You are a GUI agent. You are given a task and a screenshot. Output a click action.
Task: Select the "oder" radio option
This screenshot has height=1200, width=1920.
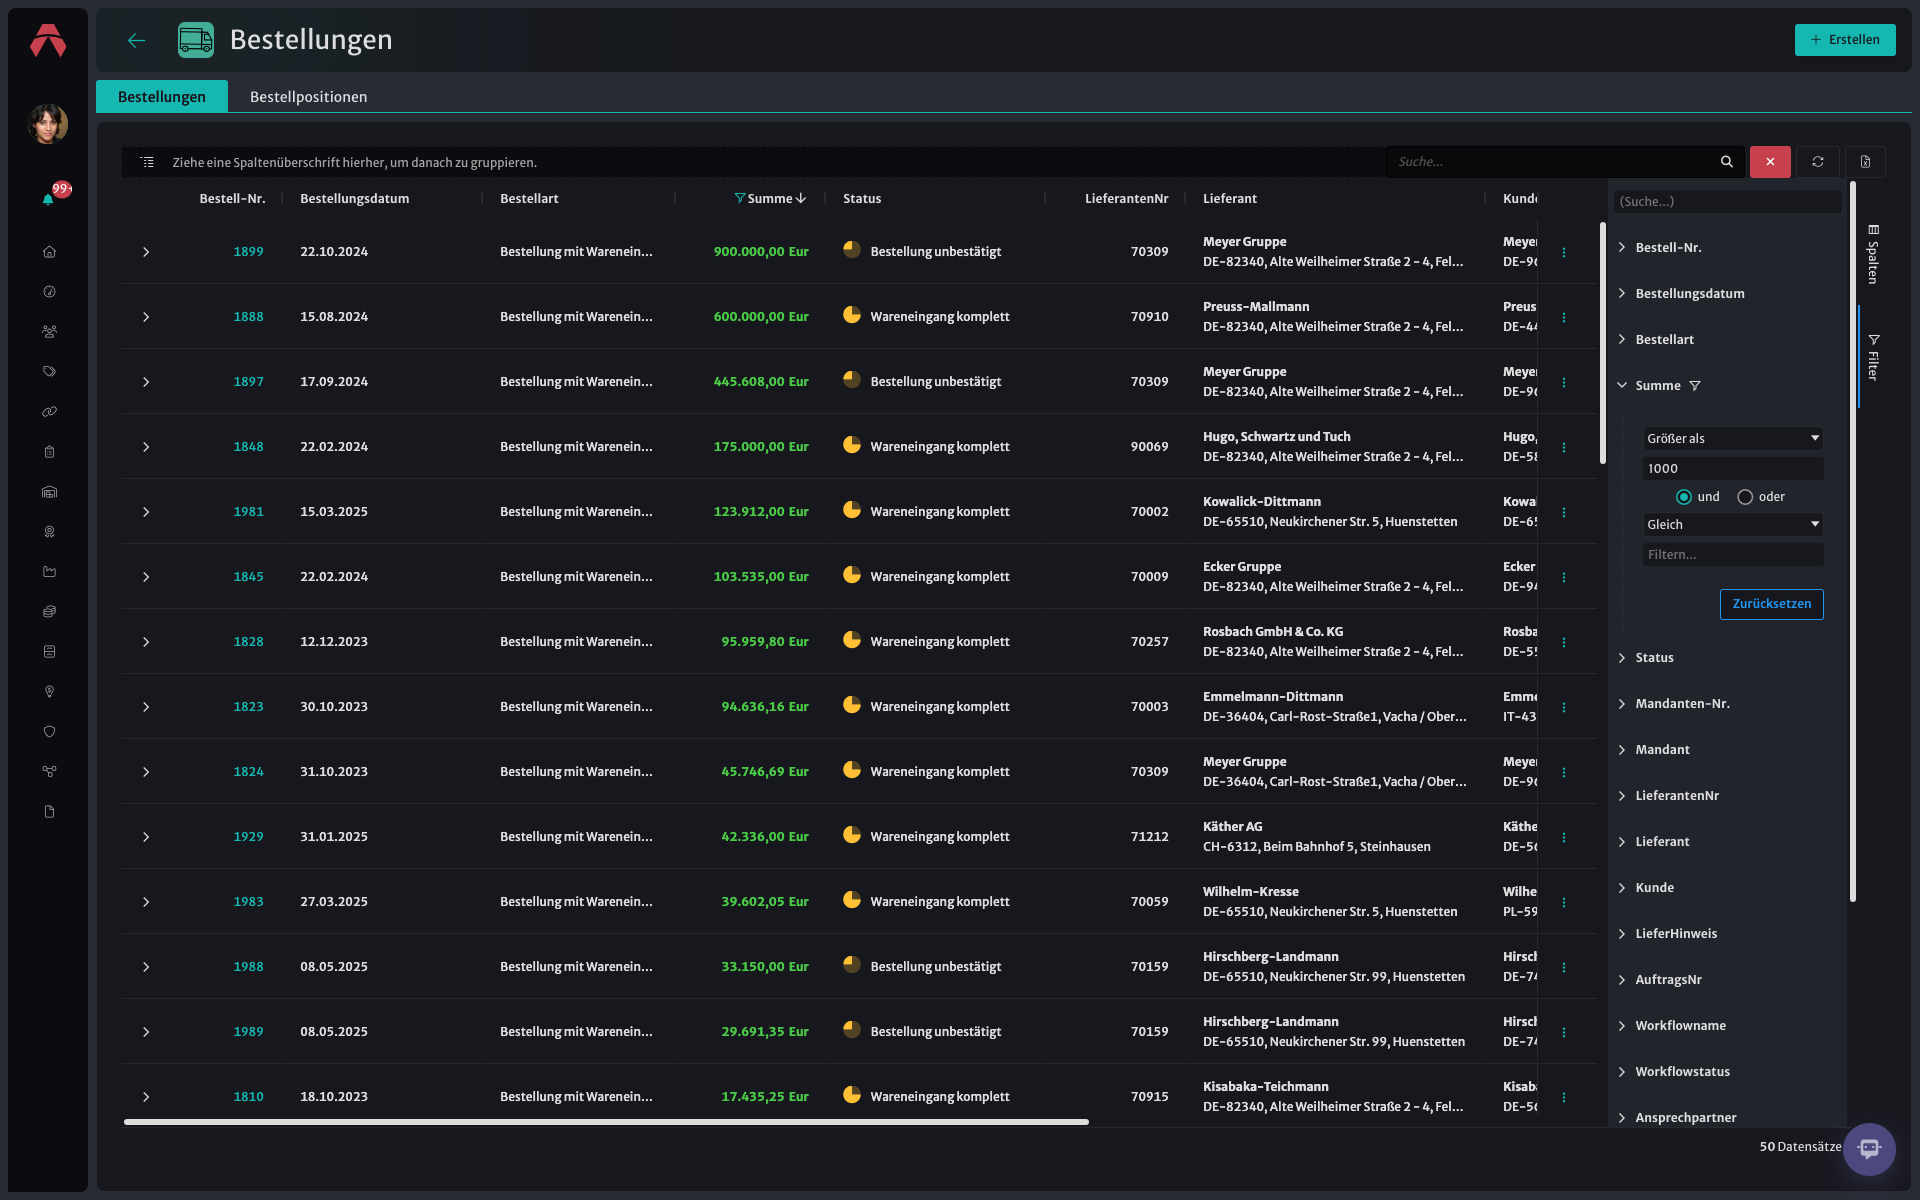1745,497
